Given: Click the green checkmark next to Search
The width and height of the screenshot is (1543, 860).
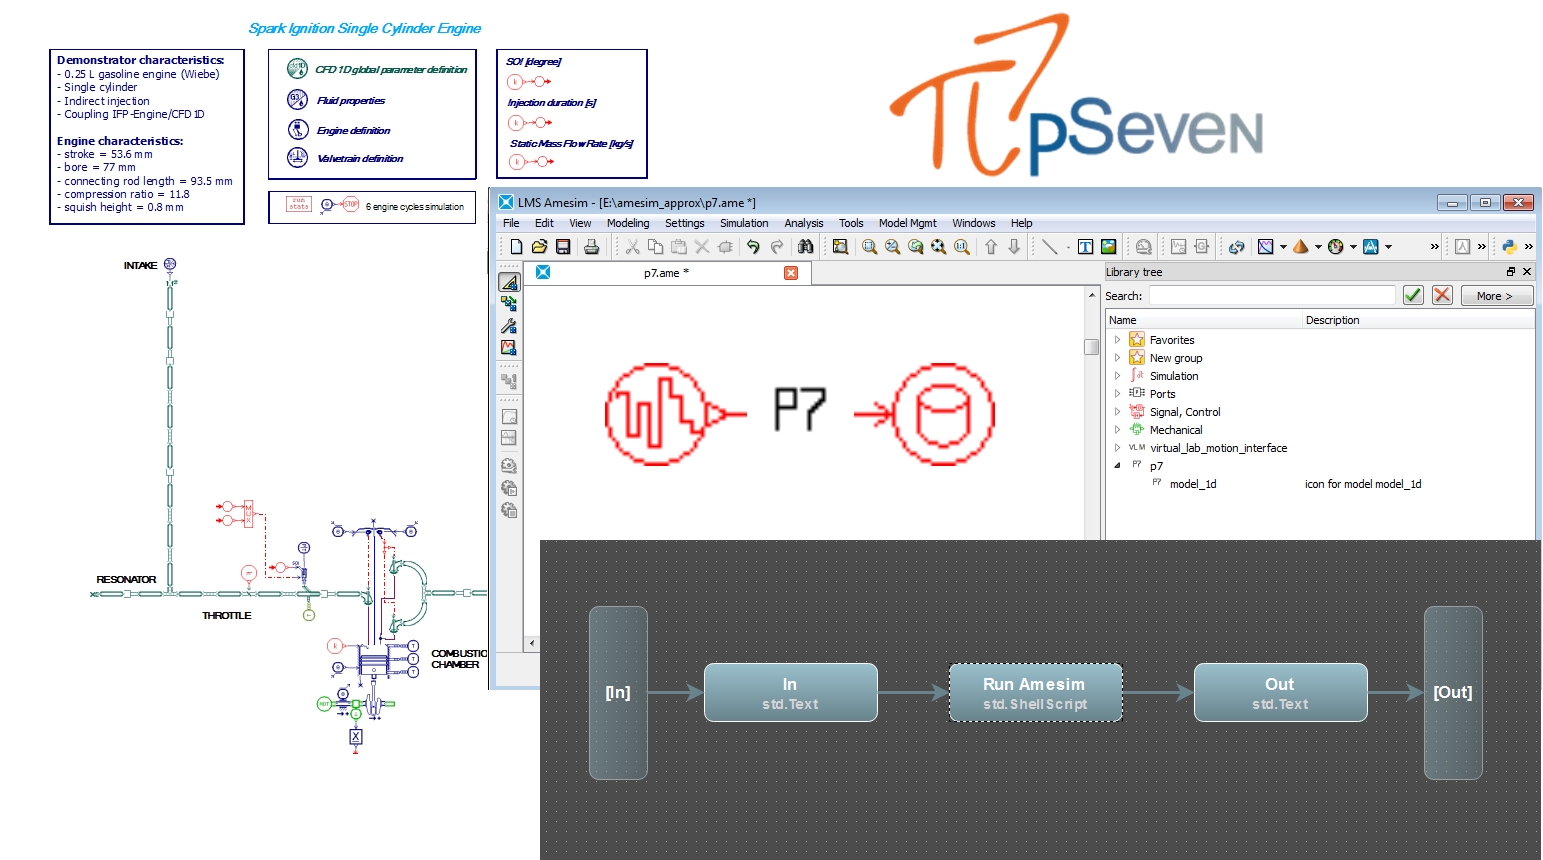Looking at the screenshot, I should point(1413,295).
